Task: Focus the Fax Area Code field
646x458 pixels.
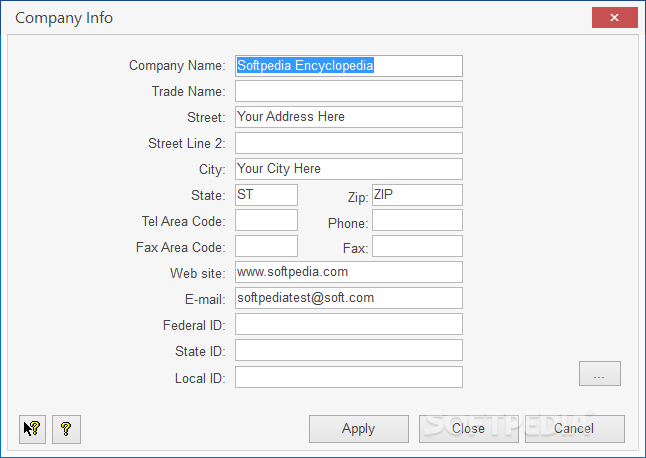Action: point(267,246)
